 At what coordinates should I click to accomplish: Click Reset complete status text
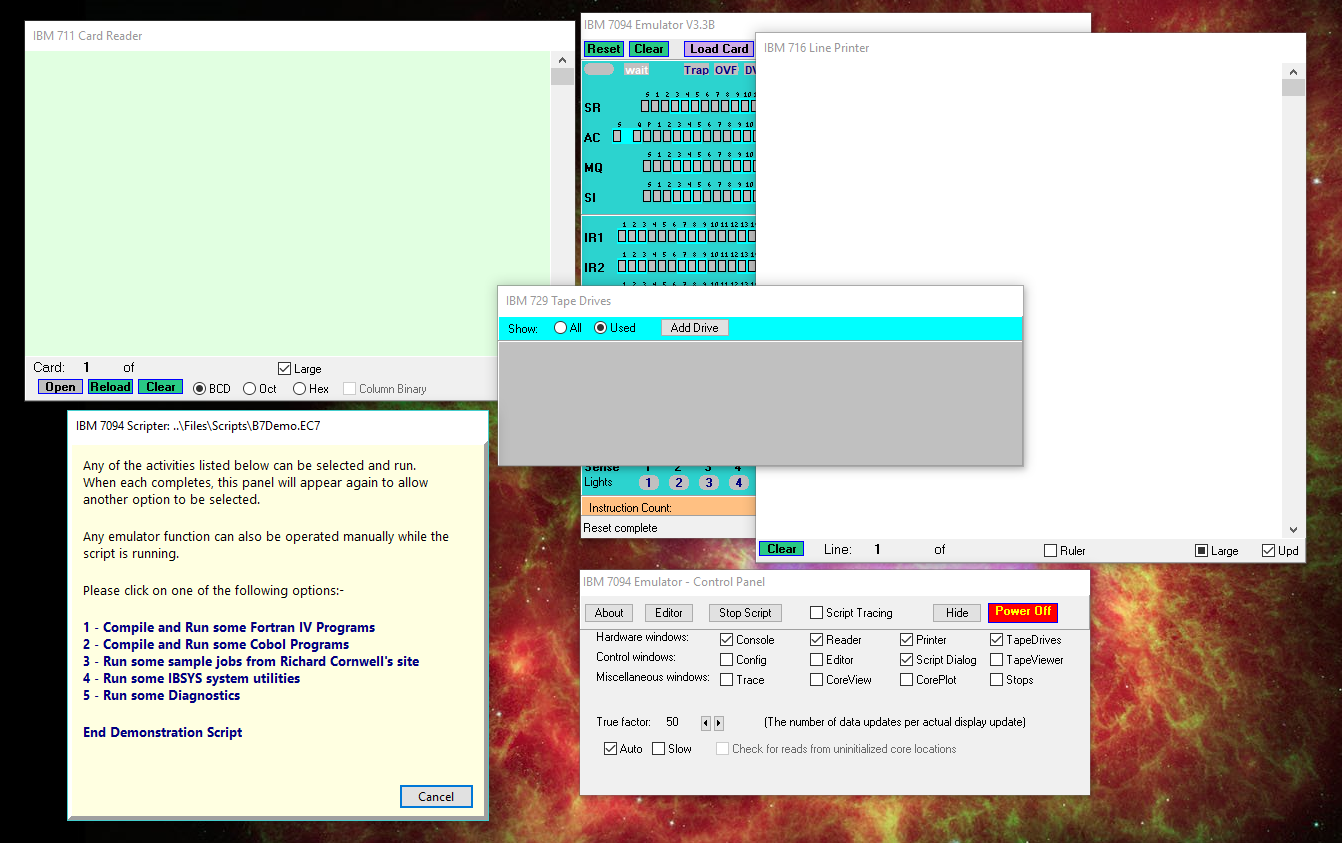click(x=621, y=528)
